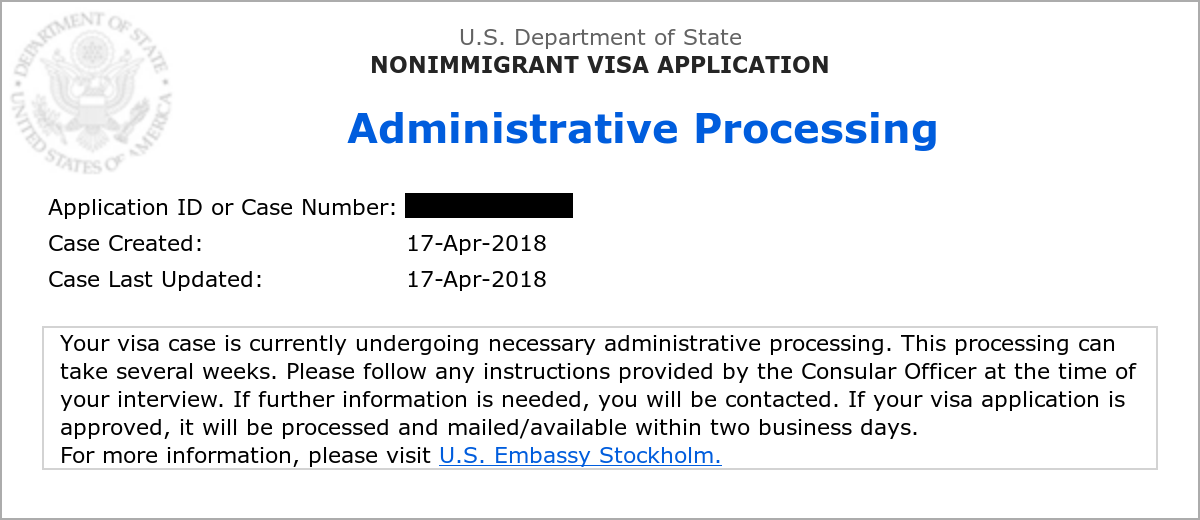Click 'For more information, please visit' text
This screenshot has height=520, width=1200.
coord(246,456)
